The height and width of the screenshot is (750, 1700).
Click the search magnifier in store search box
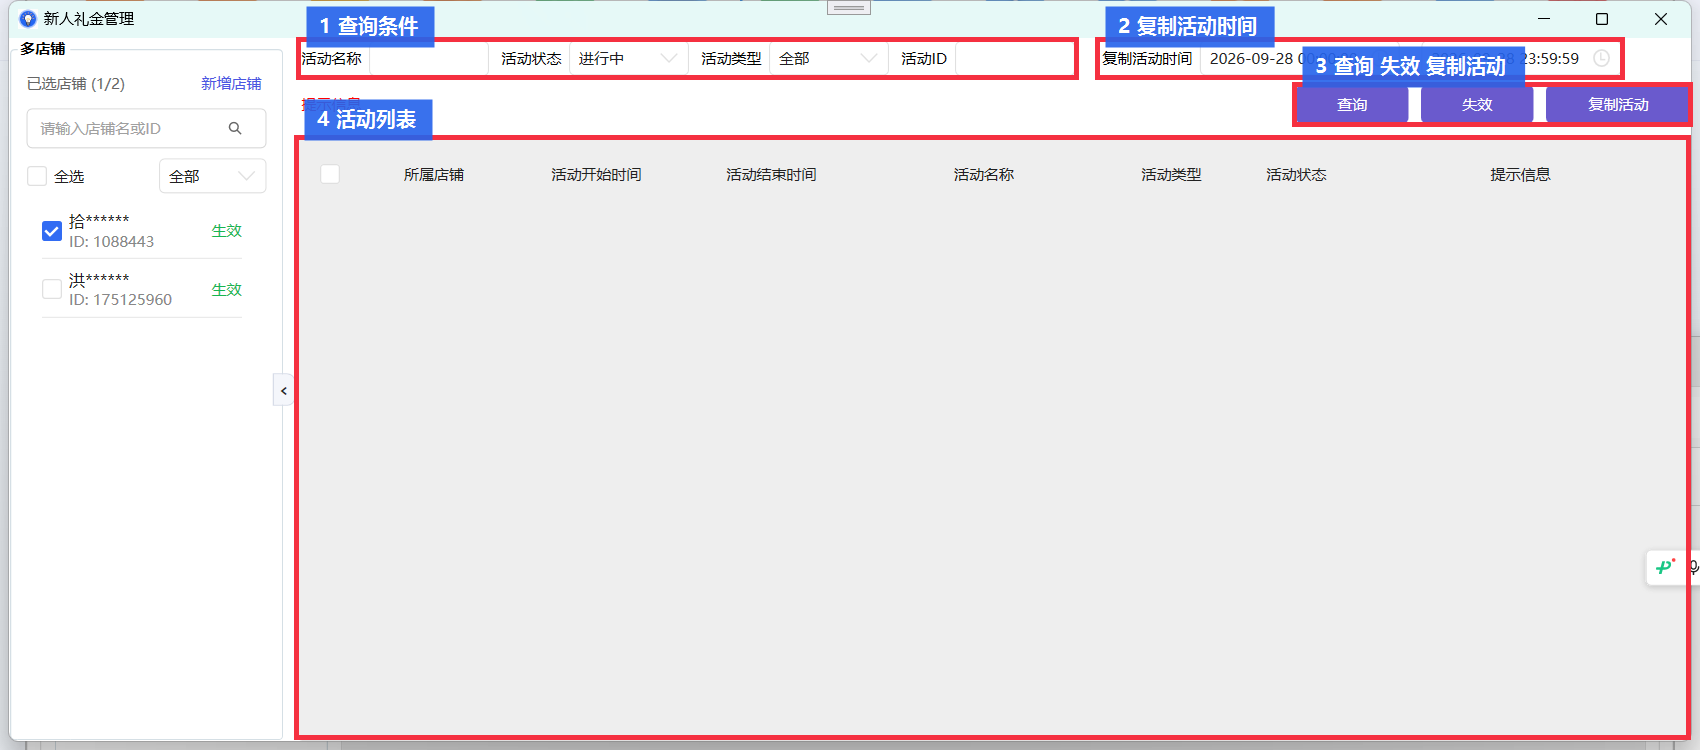tap(235, 128)
